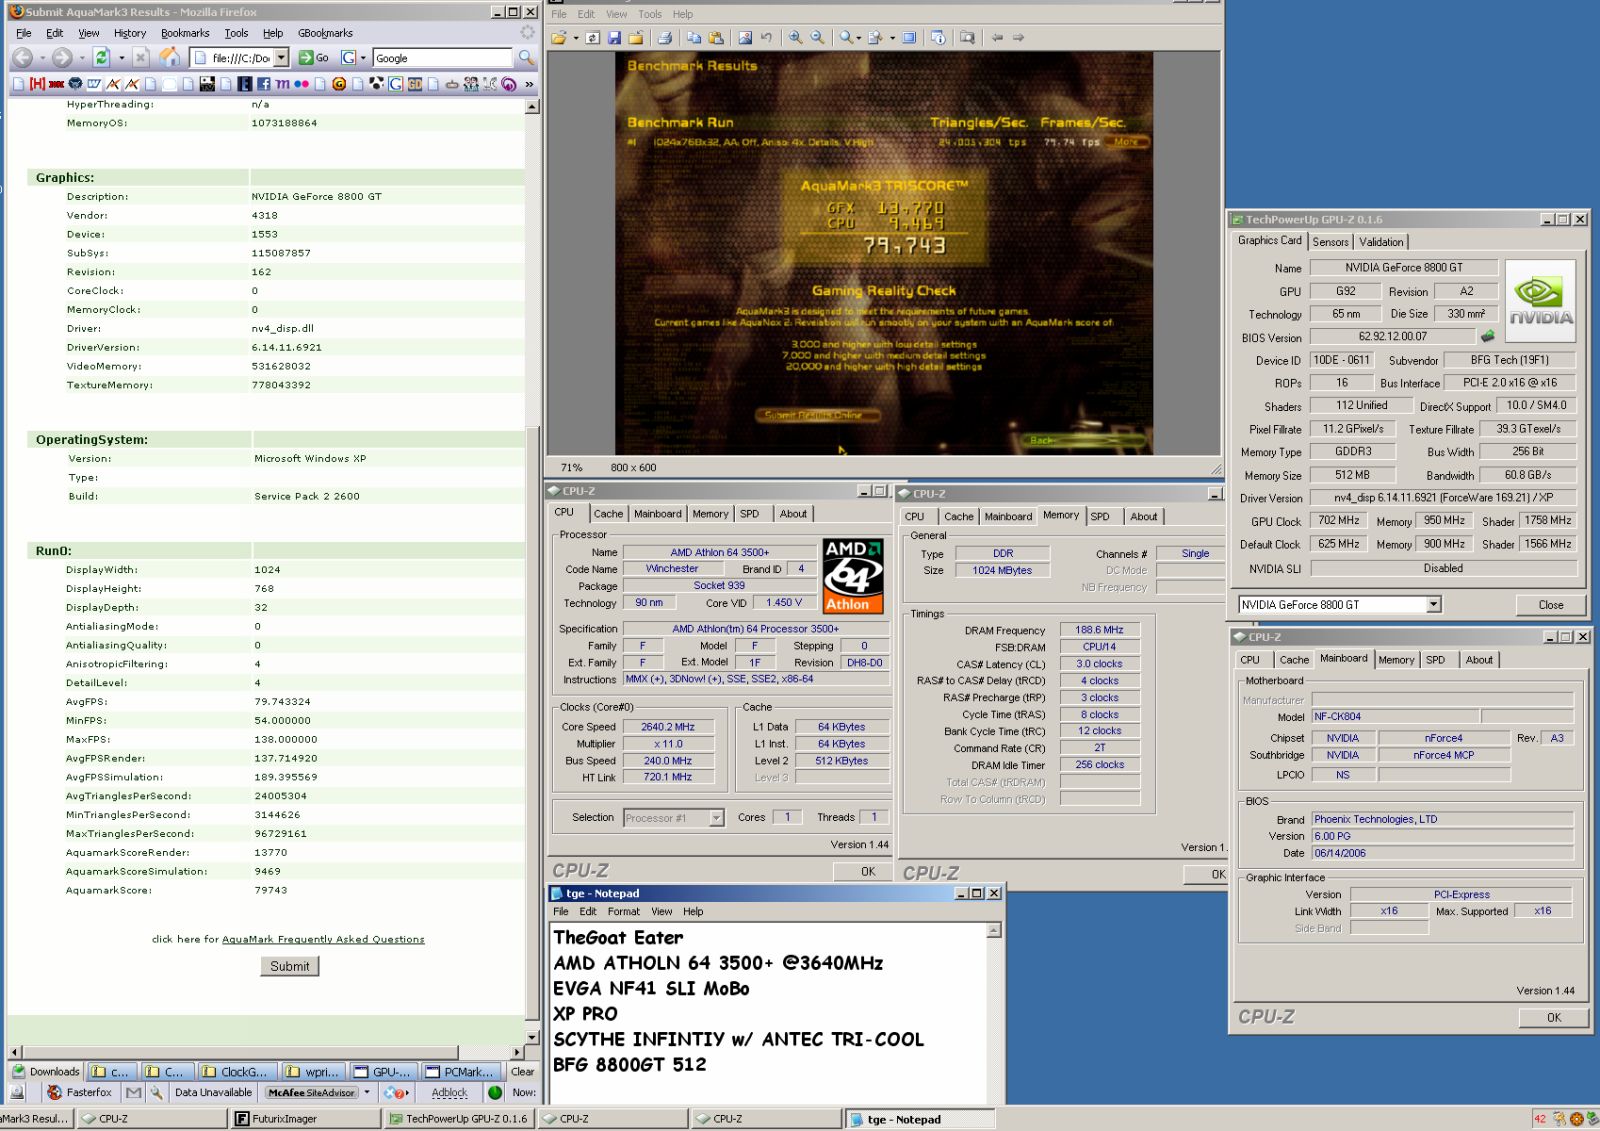This screenshot has height=1131, width=1600.
Task: Expand Firefox address bar dropdown
Action: [x=282, y=58]
